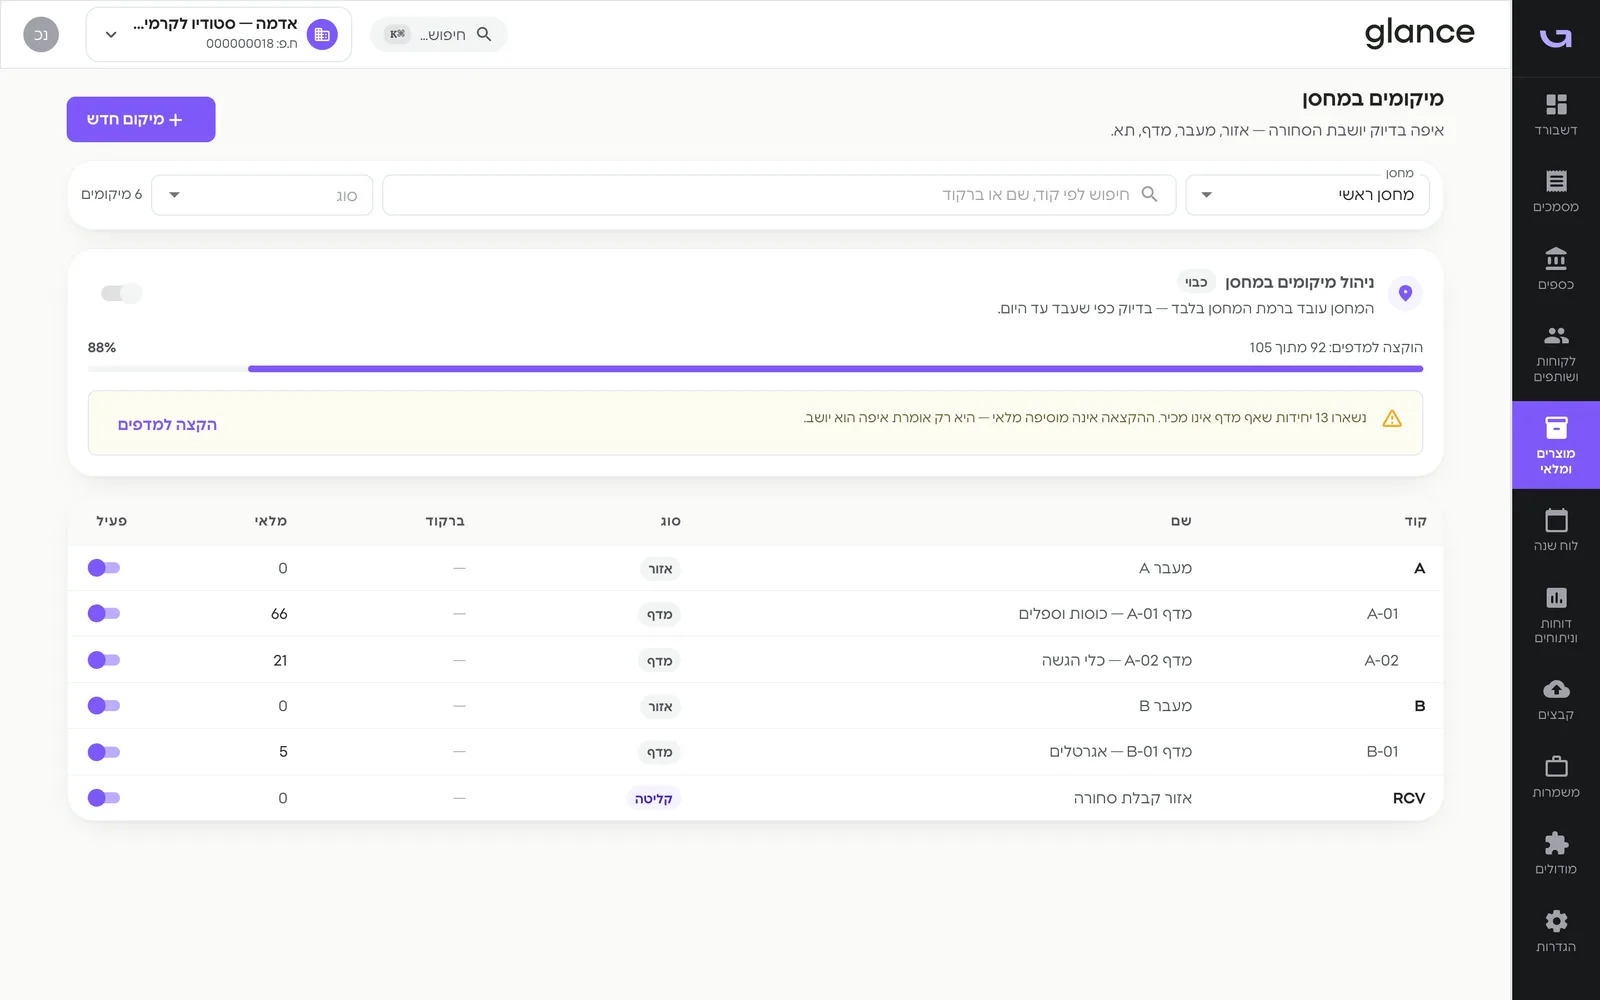Select משמרות shifts in the sidebar
This screenshot has width=1600, height=1000.
(x=1556, y=777)
